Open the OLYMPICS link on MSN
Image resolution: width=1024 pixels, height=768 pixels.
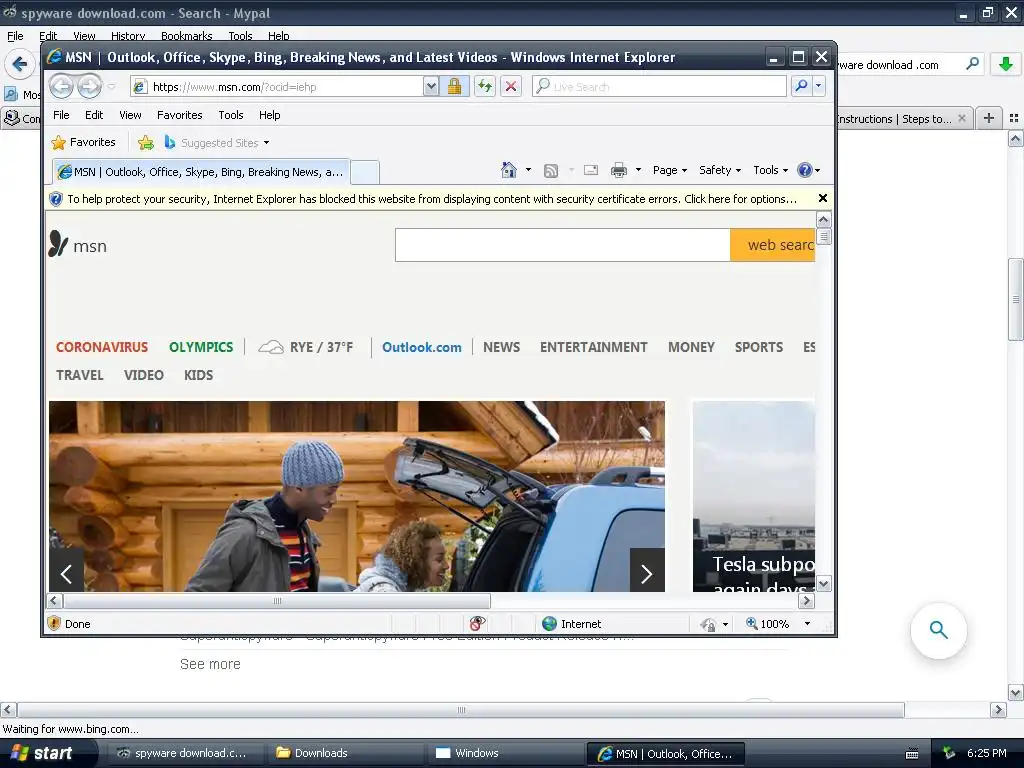[x=201, y=347]
